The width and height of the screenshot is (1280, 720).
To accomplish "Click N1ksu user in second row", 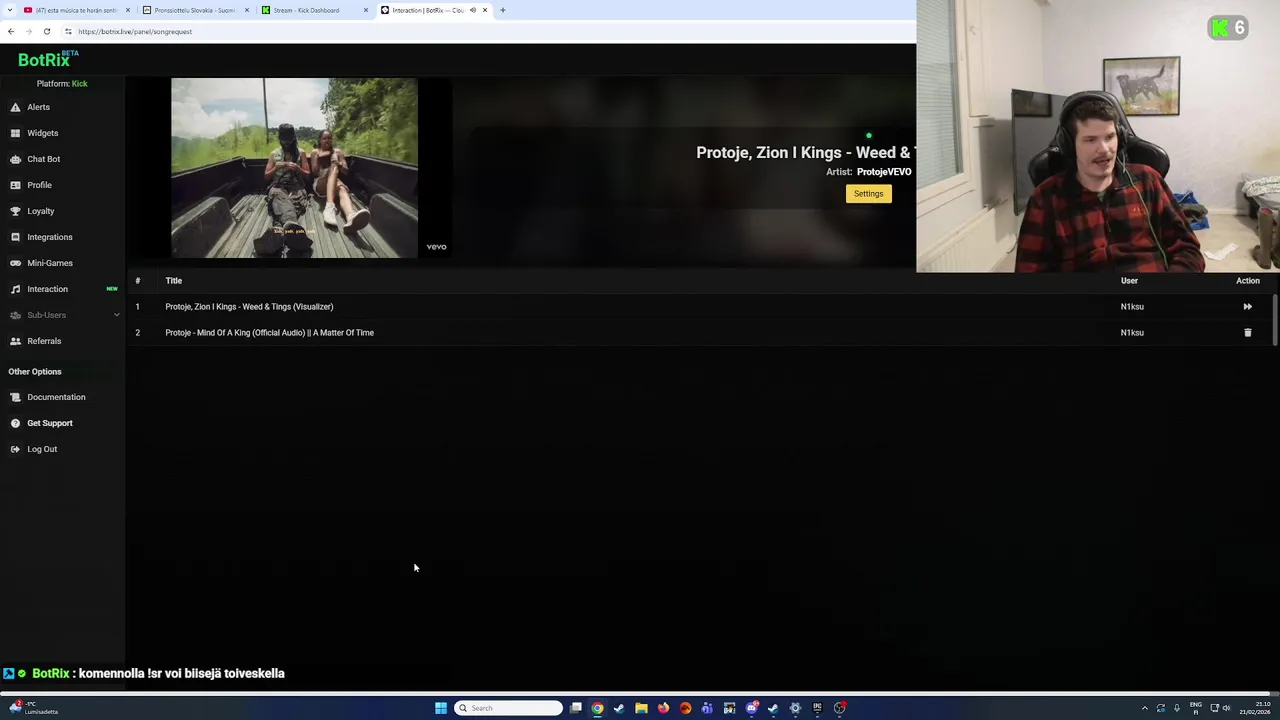I will click(x=1132, y=333).
